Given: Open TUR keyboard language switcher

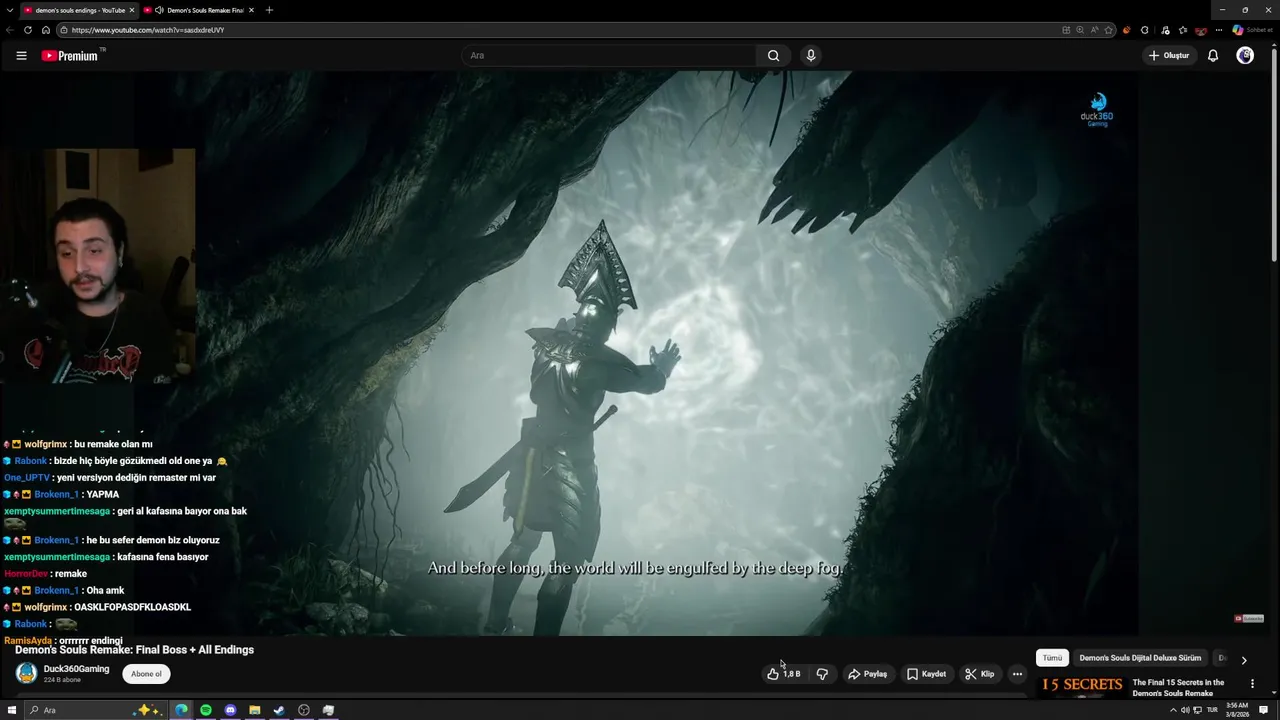Looking at the screenshot, I should (x=1212, y=710).
